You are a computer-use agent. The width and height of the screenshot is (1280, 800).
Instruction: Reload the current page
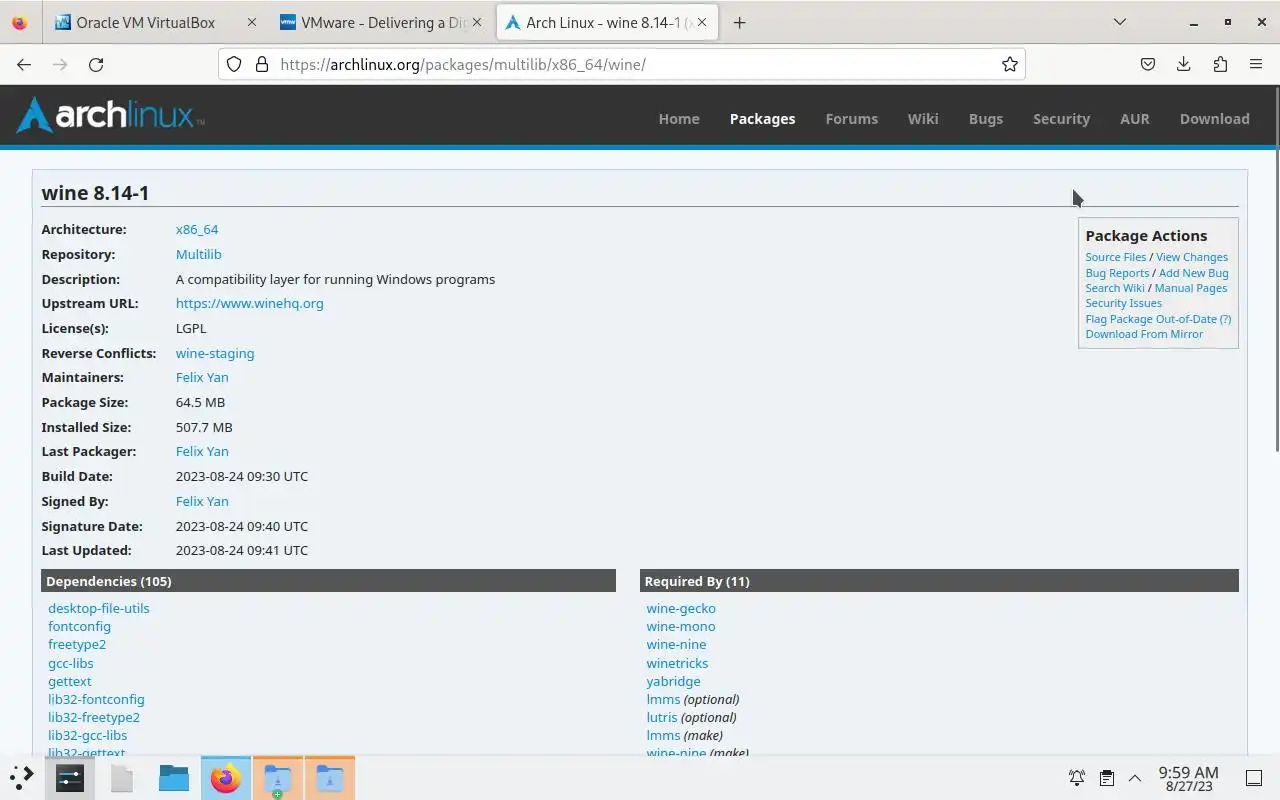pos(96,64)
